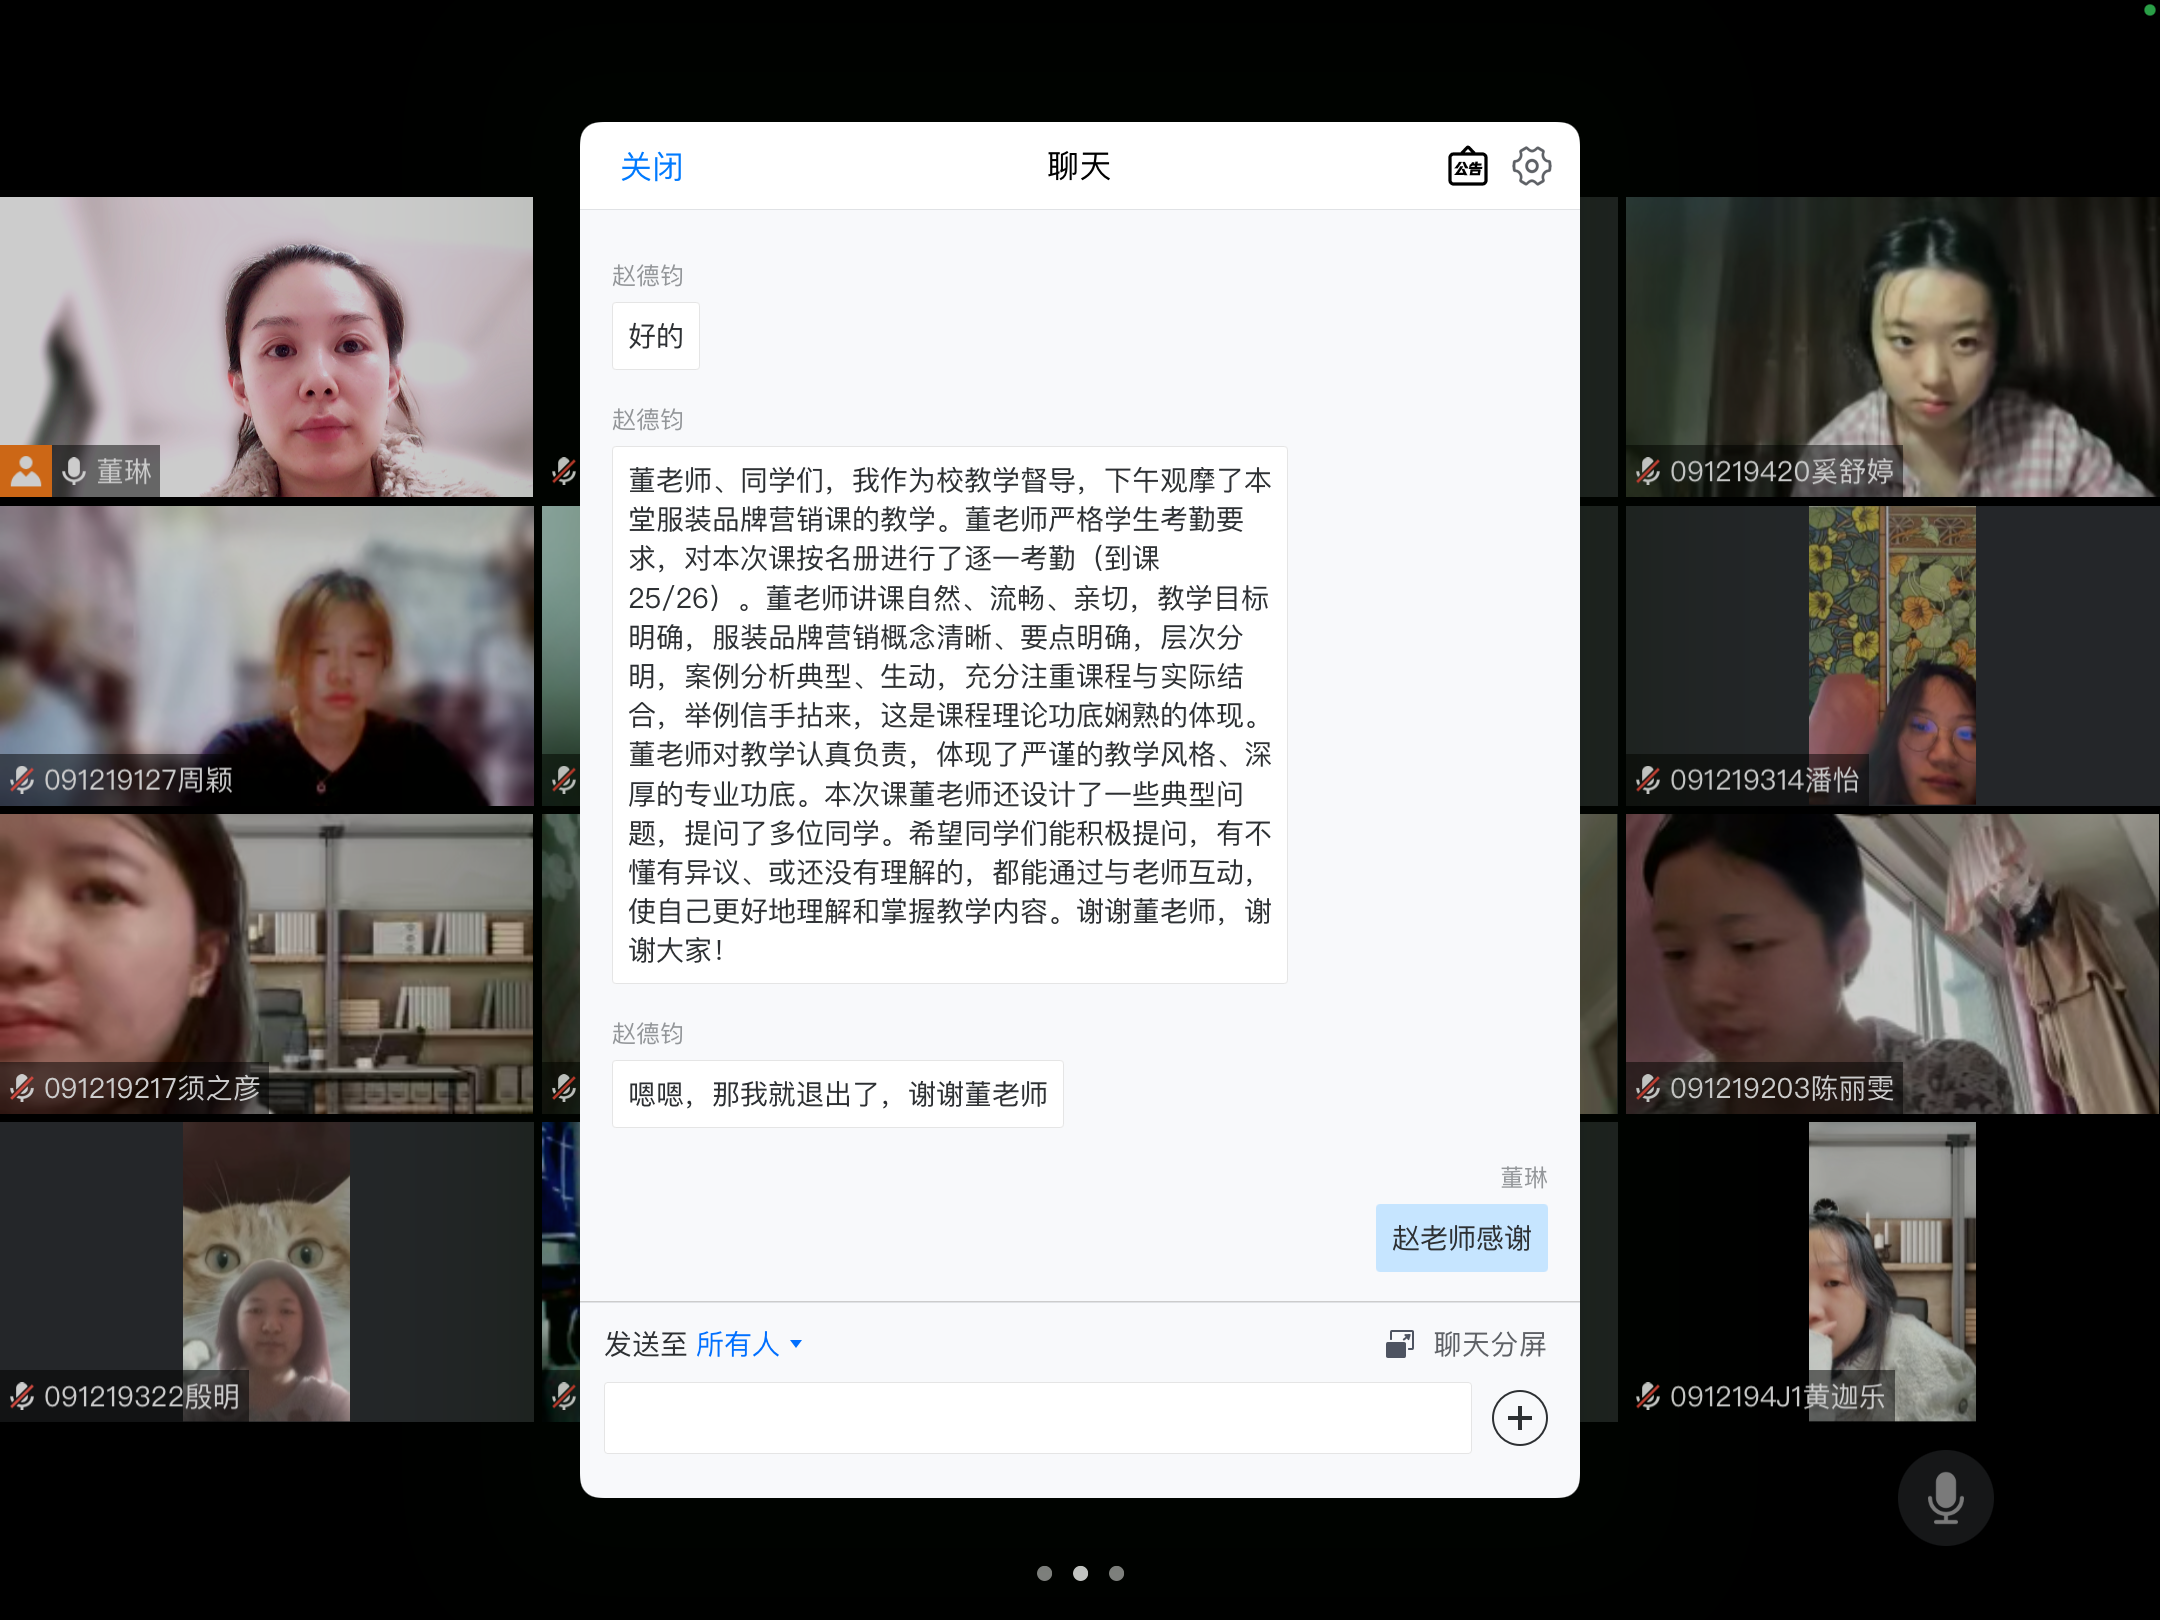Click the 聊天分屏 label
Screen dimensions: 2160x1620
(1489, 1344)
